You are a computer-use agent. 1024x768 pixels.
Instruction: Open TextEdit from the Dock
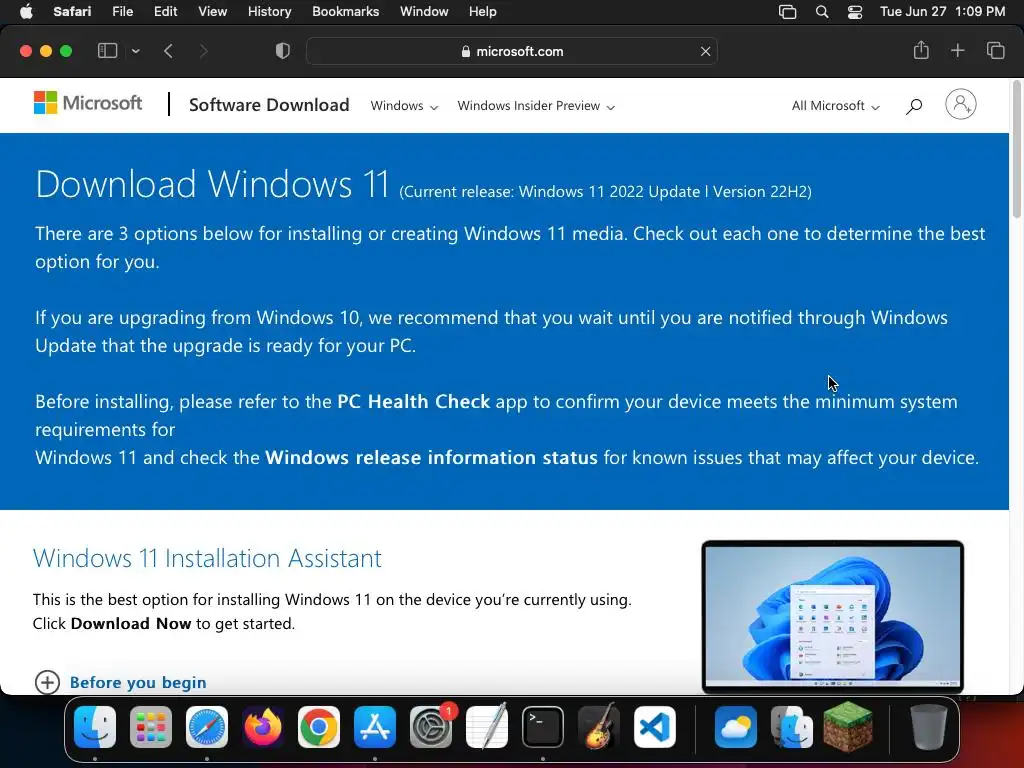[487, 726]
